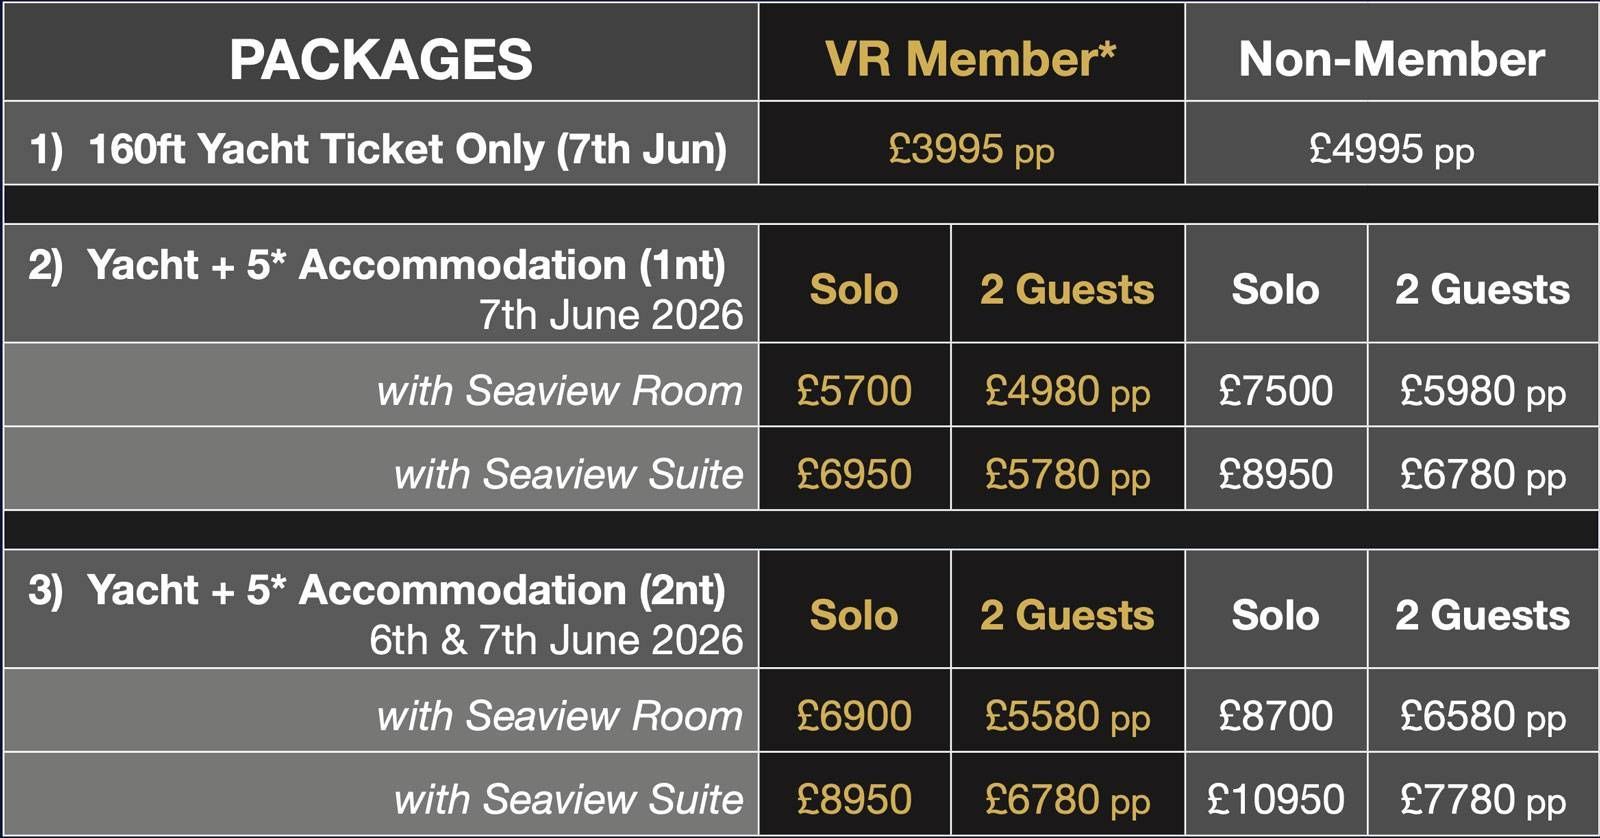Select the £4995 pp non-member price

coord(1391,150)
